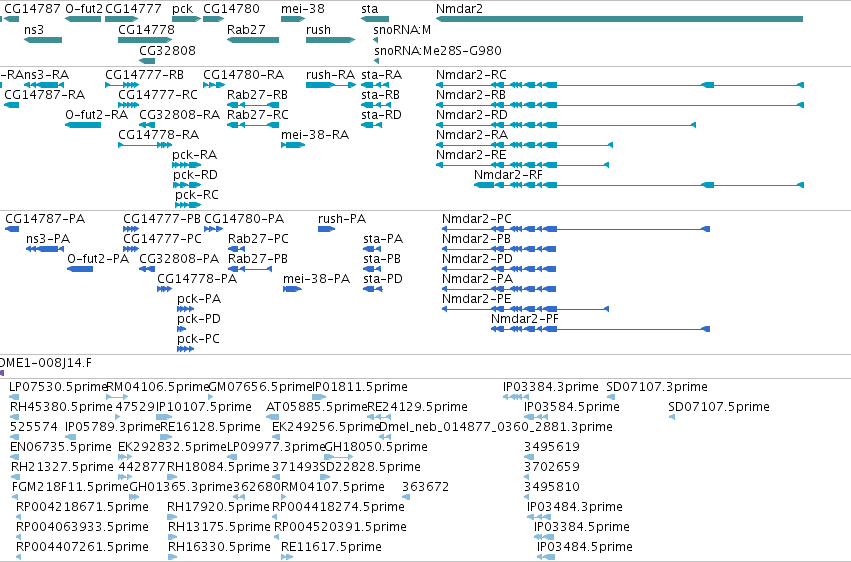This screenshot has height=562, width=851.
Task: Click the Nmdar2 gene label
Action: pyautogui.click(x=459, y=9)
